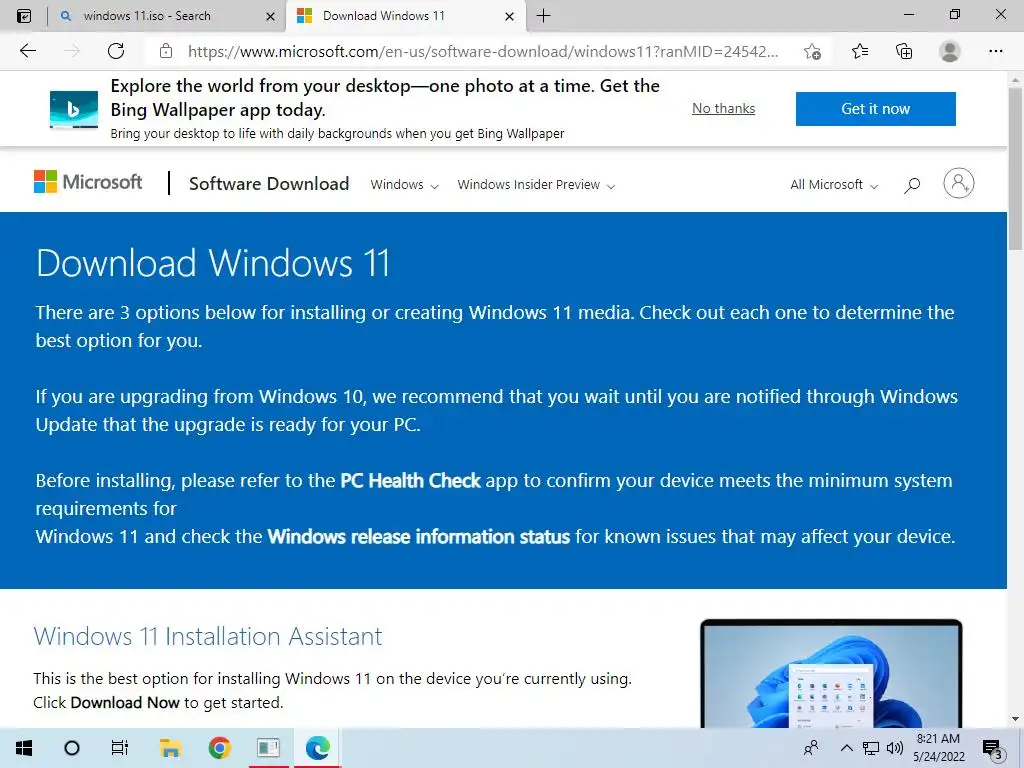
Task: Dismiss the banner with No thanks
Action: [x=724, y=108]
